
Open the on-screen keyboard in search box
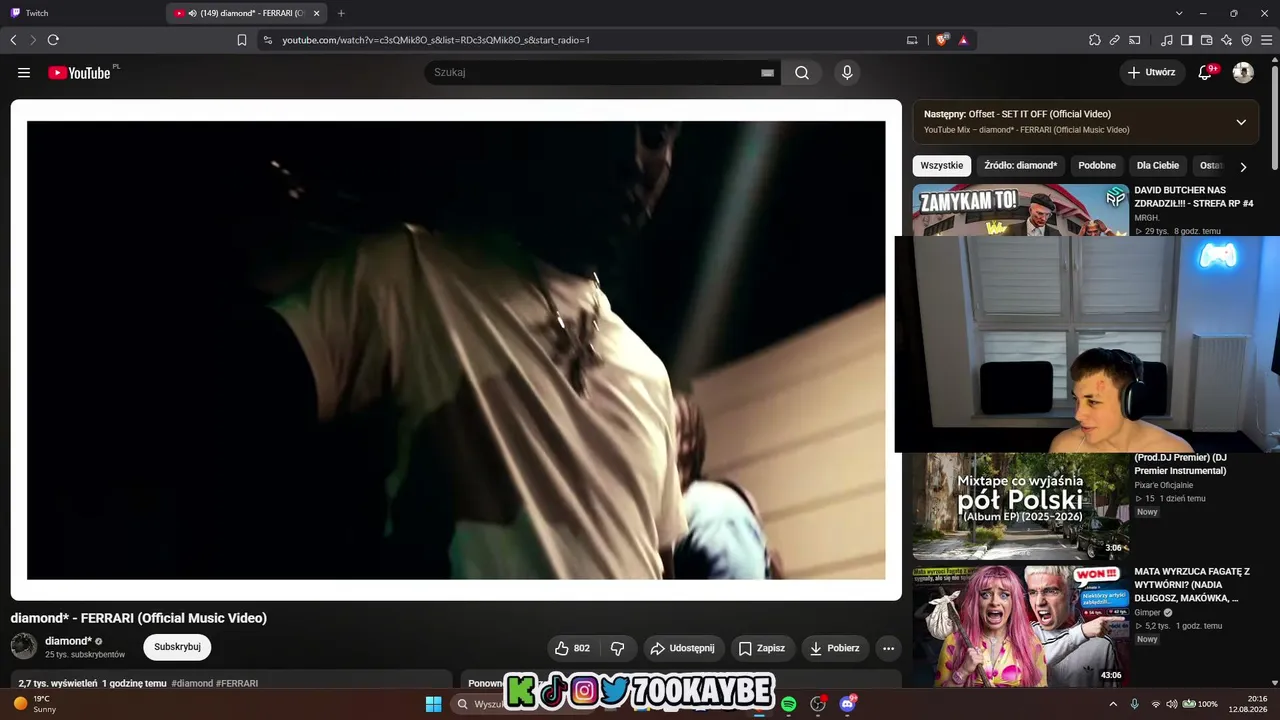(767, 73)
